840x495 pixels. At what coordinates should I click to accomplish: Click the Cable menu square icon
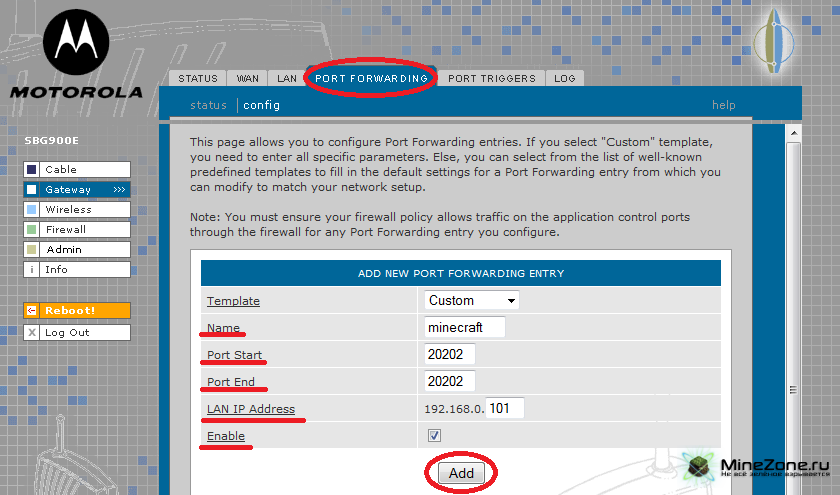pyautogui.click(x=32, y=170)
